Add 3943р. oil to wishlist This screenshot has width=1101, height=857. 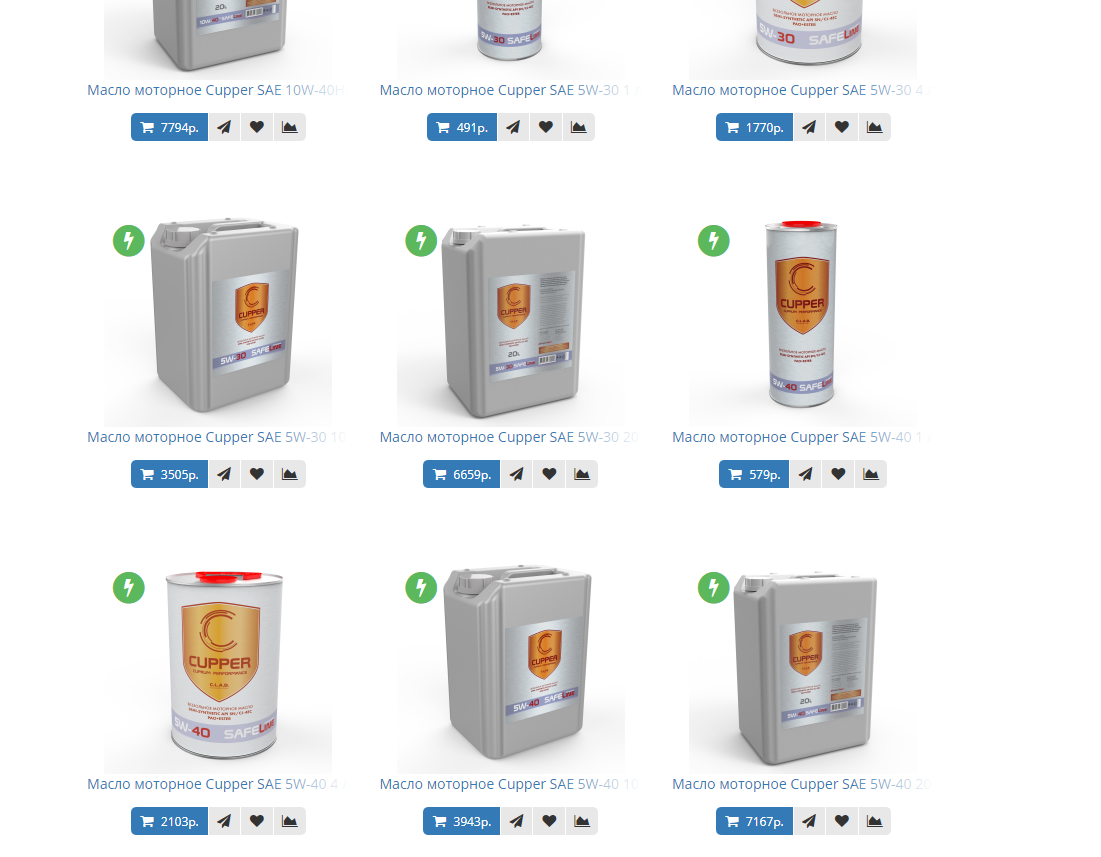549,821
